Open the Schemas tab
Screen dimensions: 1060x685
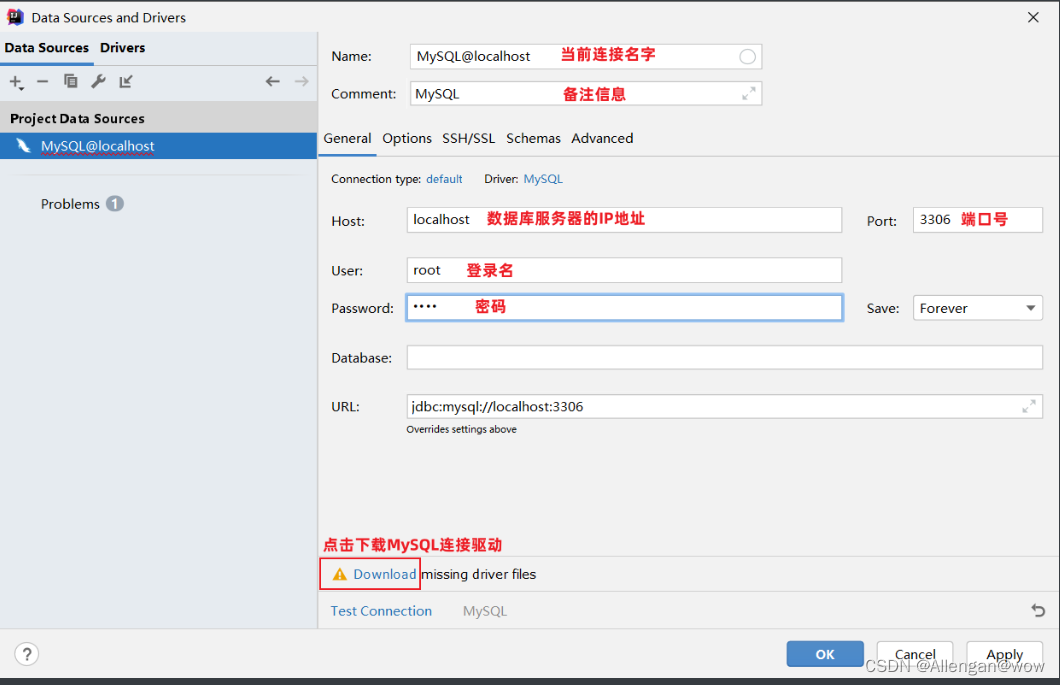click(533, 139)
